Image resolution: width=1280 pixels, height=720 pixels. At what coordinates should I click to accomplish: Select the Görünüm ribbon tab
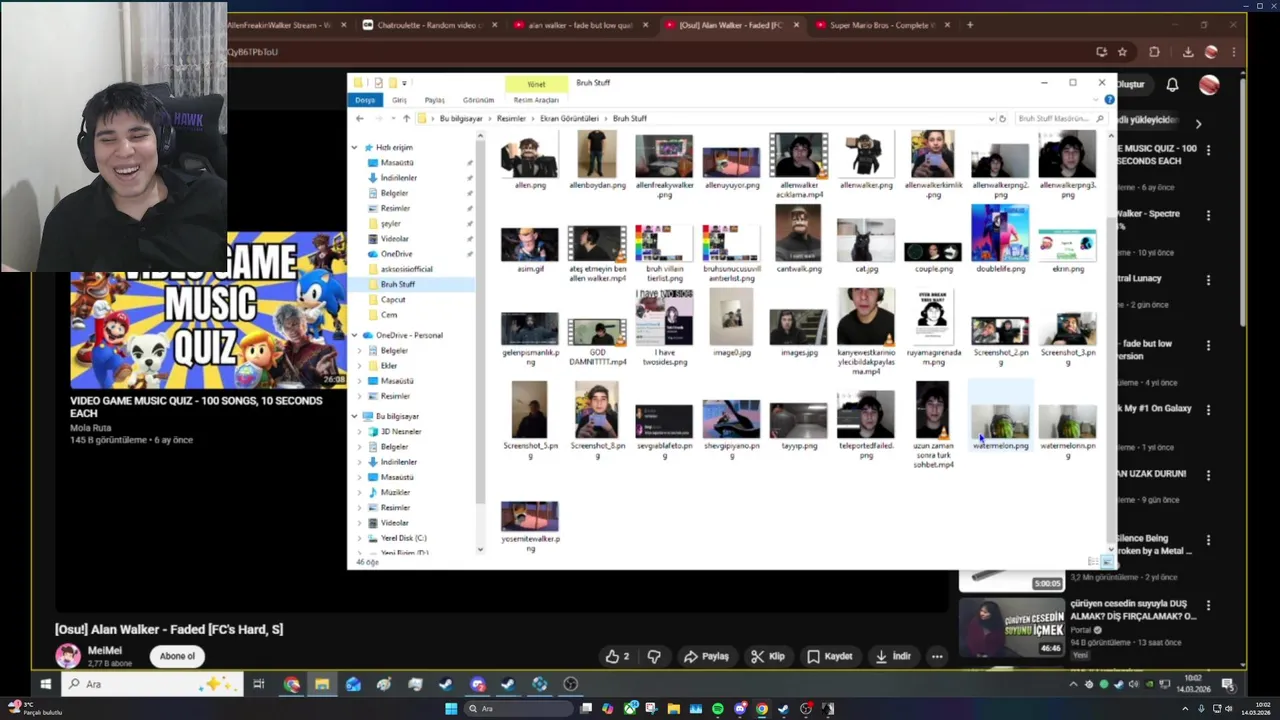coord(478,100)
